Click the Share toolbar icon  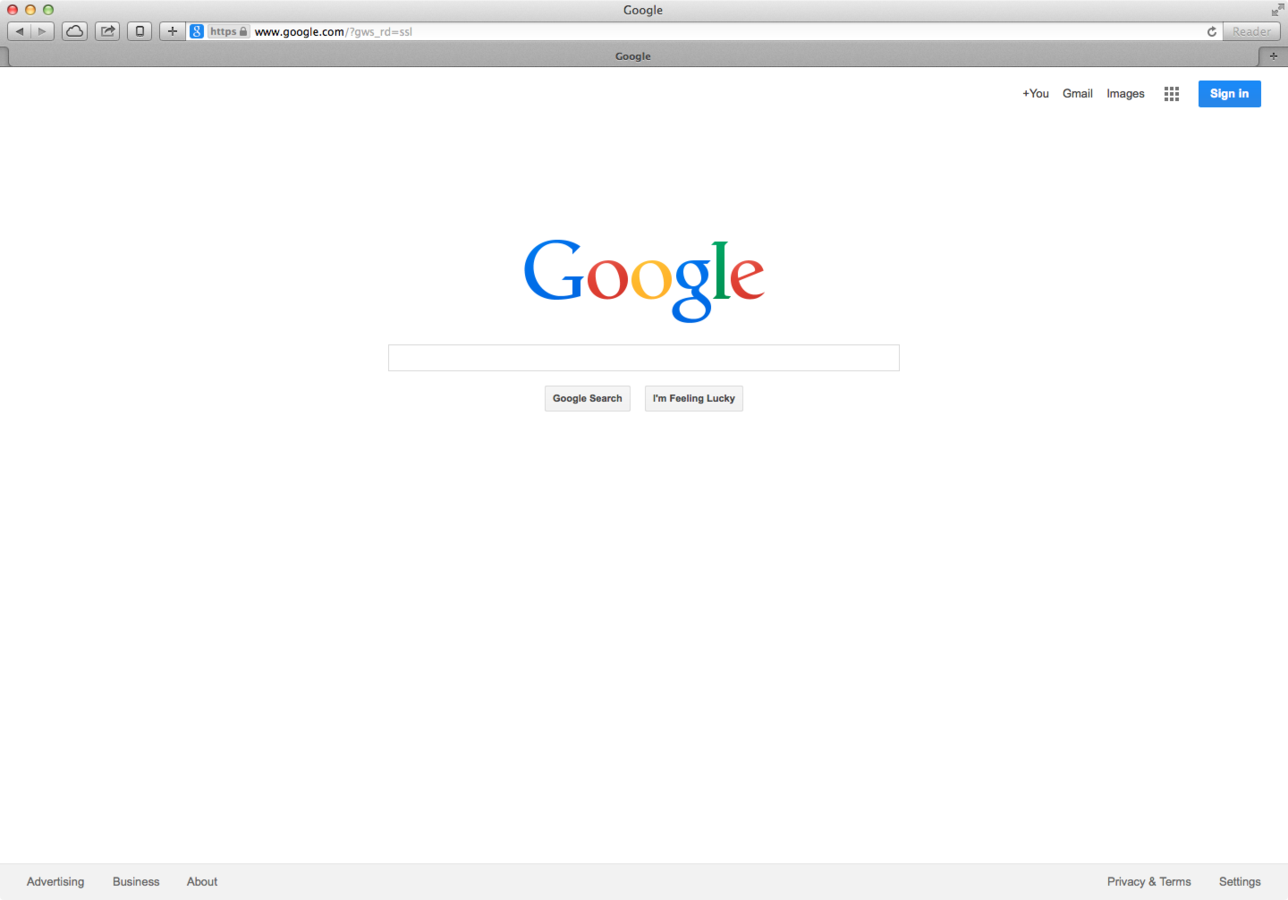(107, 31)
